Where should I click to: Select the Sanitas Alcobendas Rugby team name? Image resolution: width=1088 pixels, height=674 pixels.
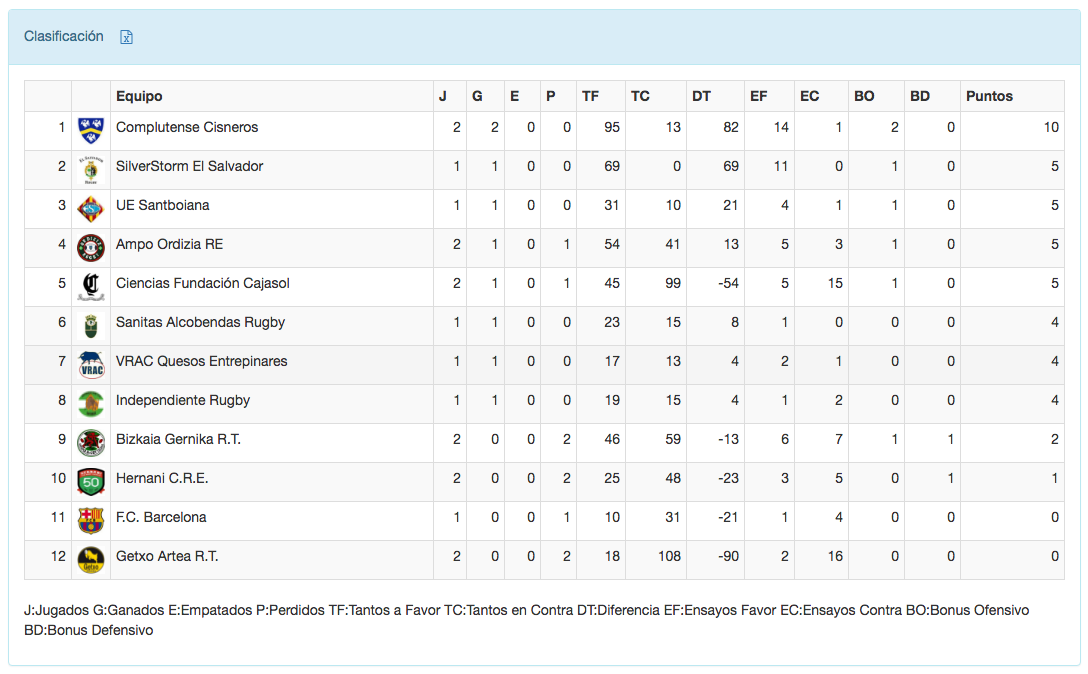[200, 322]
